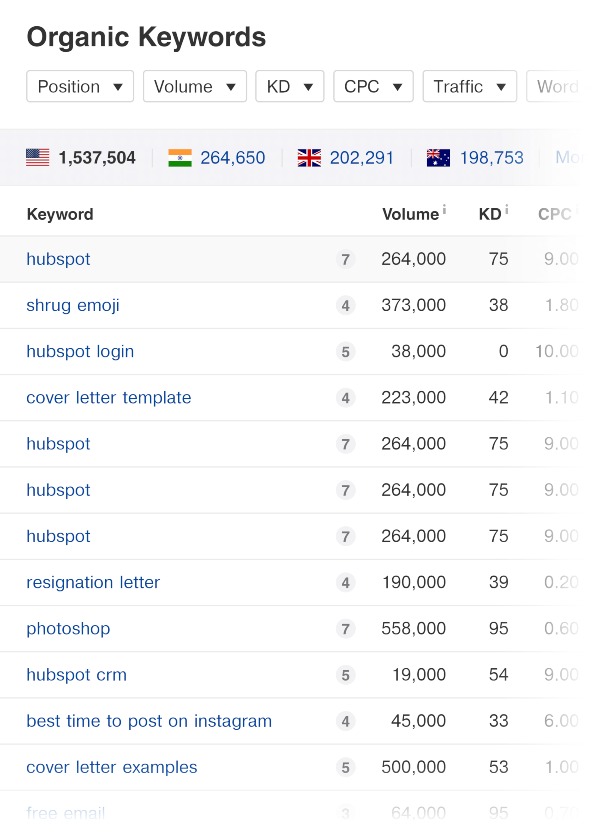
Task: Expand the Traffic filter dropdown
Action: (470, 87)
